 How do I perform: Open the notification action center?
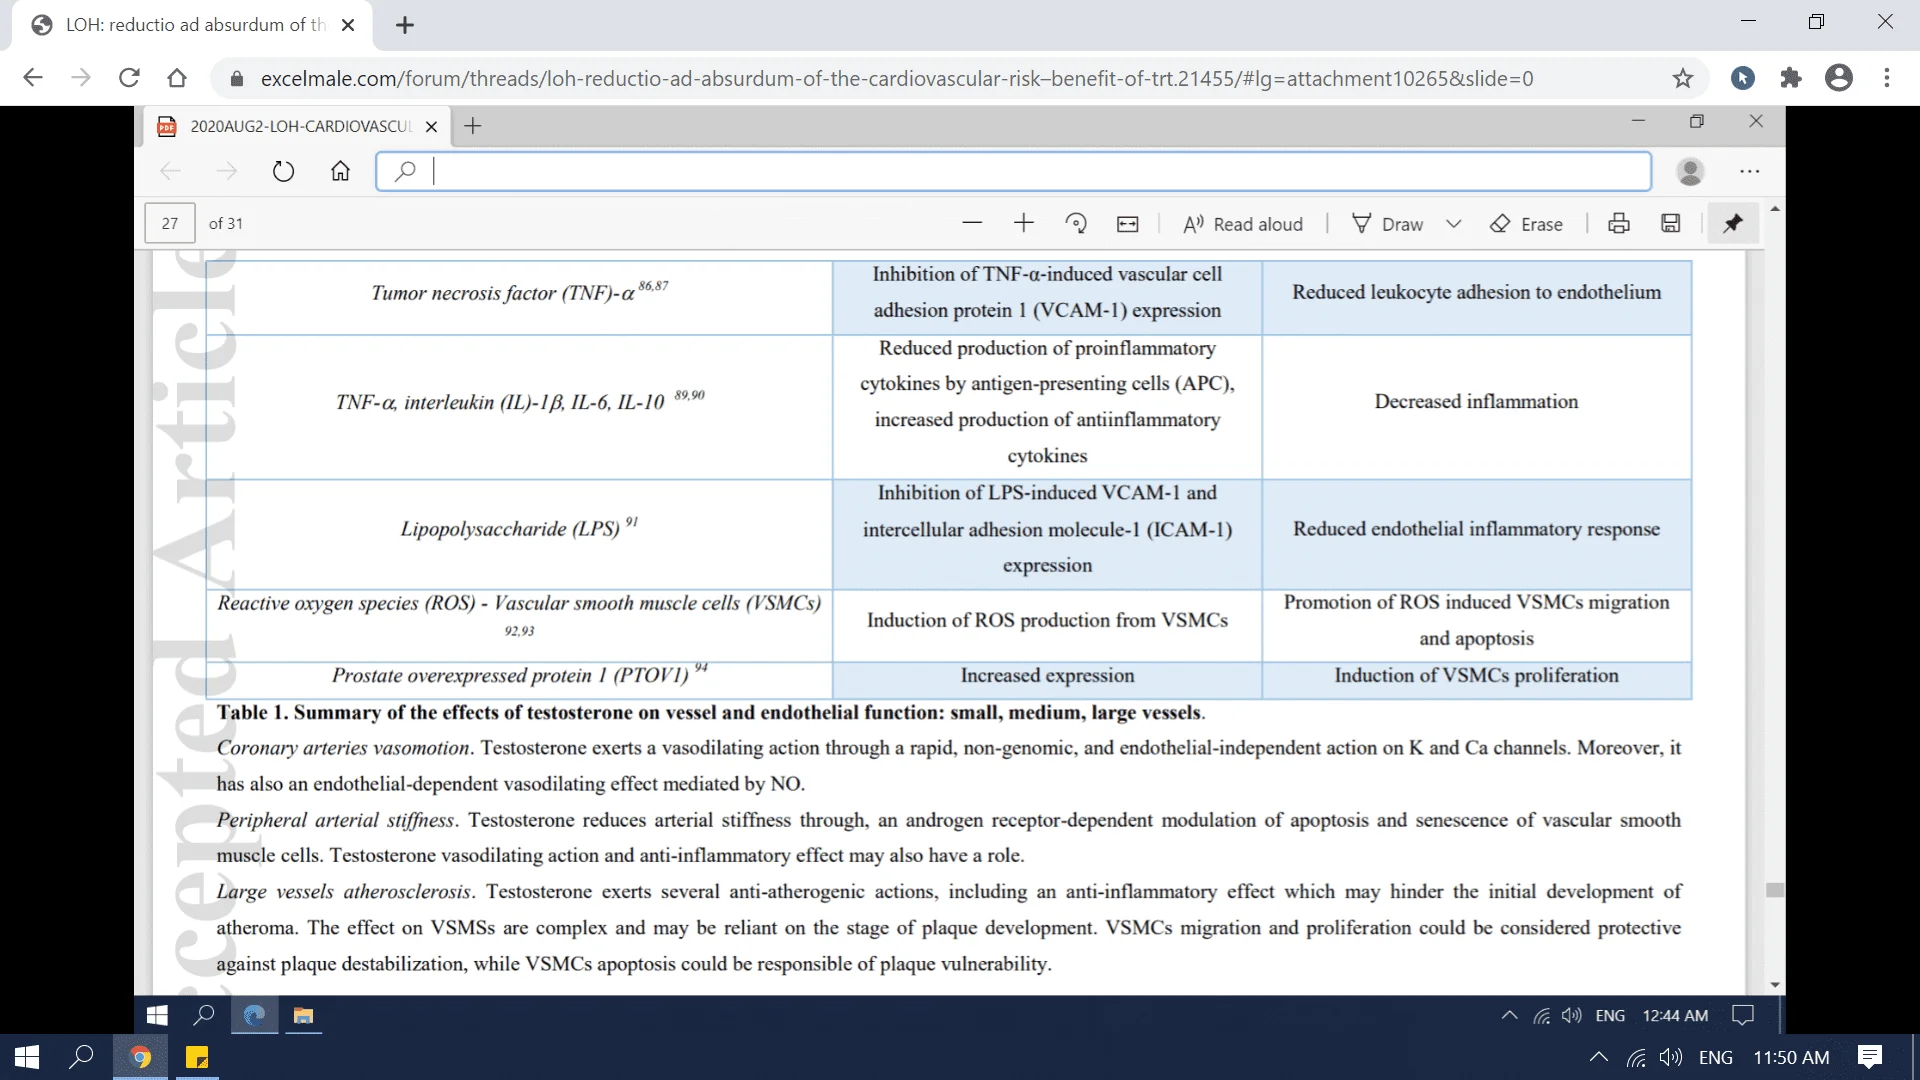click(1870, 1057)
